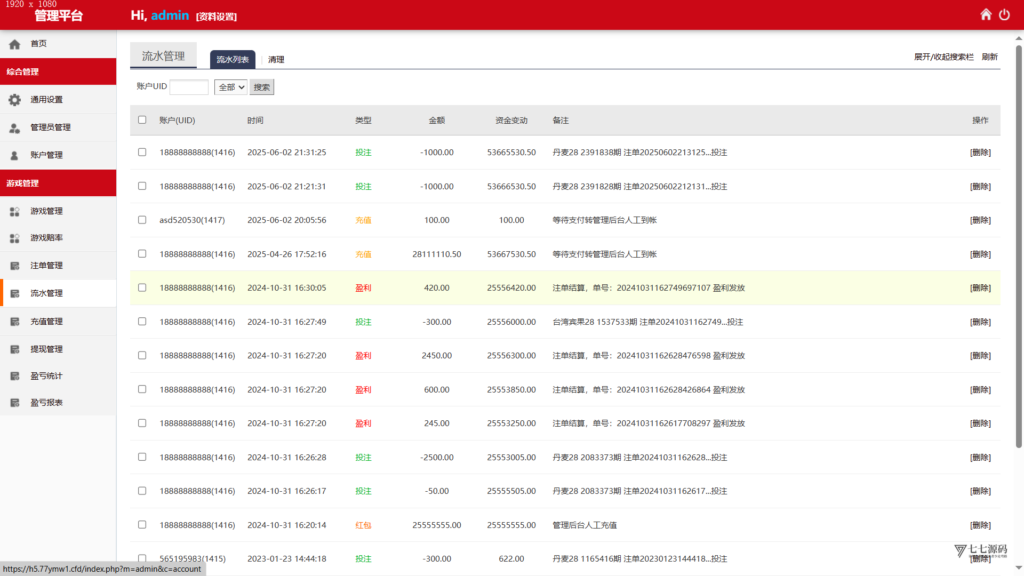Image resolution: width=1024 pixels, height=576 pixels.
Task: Check the row for asd520530(1417)
Action: (x=142, y=220)
